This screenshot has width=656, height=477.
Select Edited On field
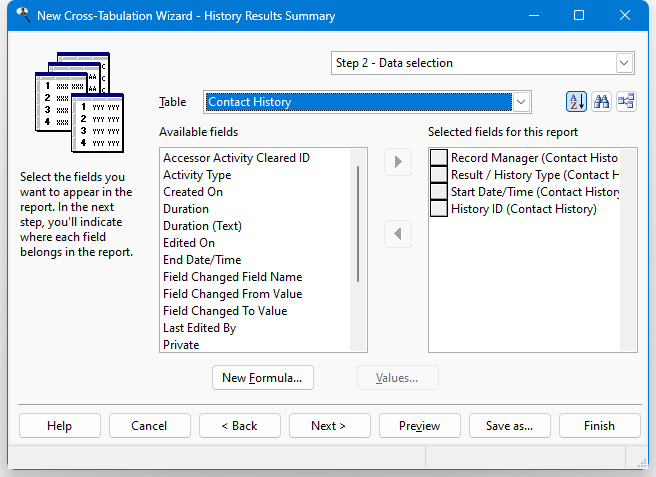pyautogui.click(x=189, y=243)
